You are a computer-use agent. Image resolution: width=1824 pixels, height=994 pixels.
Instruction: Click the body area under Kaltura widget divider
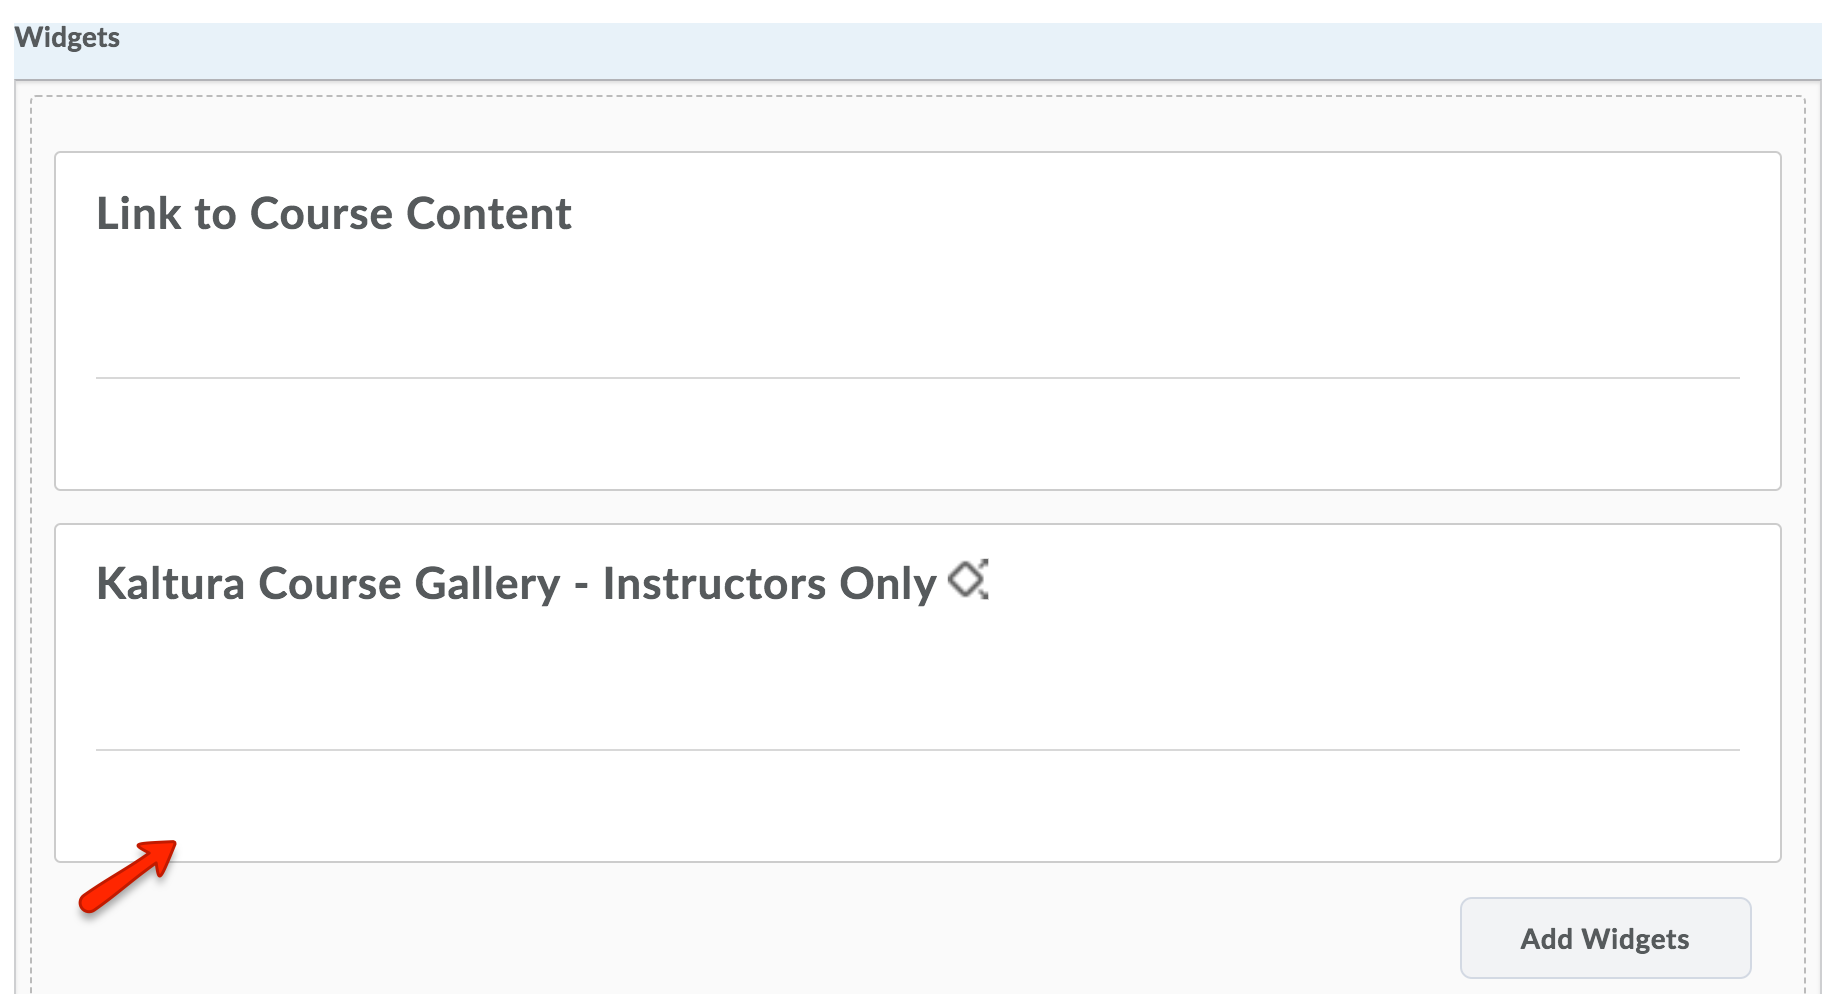pyautogui.click(x=917, y=805)
